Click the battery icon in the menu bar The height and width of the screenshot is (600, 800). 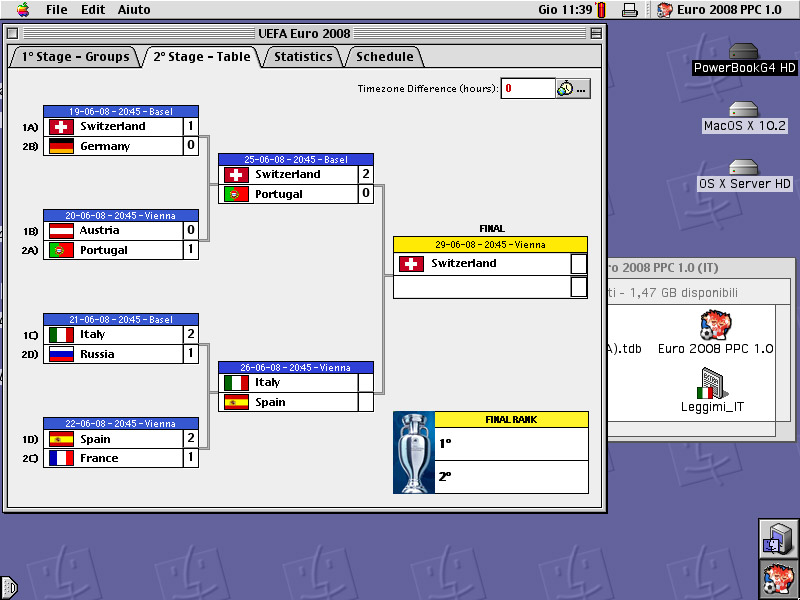coord(602,10)
